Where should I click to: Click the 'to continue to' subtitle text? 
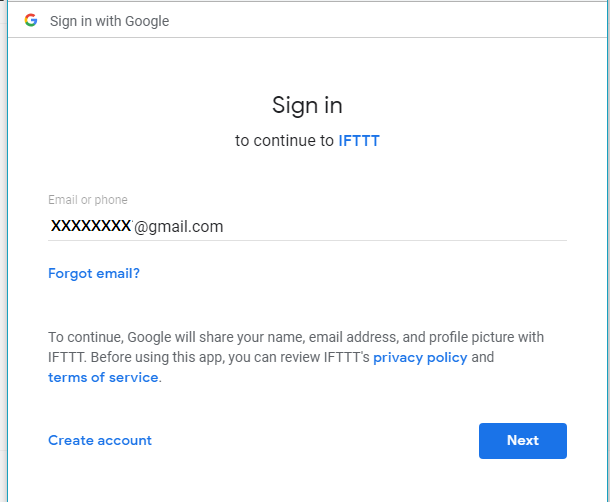pyautogui.click(x=284, y=140)
